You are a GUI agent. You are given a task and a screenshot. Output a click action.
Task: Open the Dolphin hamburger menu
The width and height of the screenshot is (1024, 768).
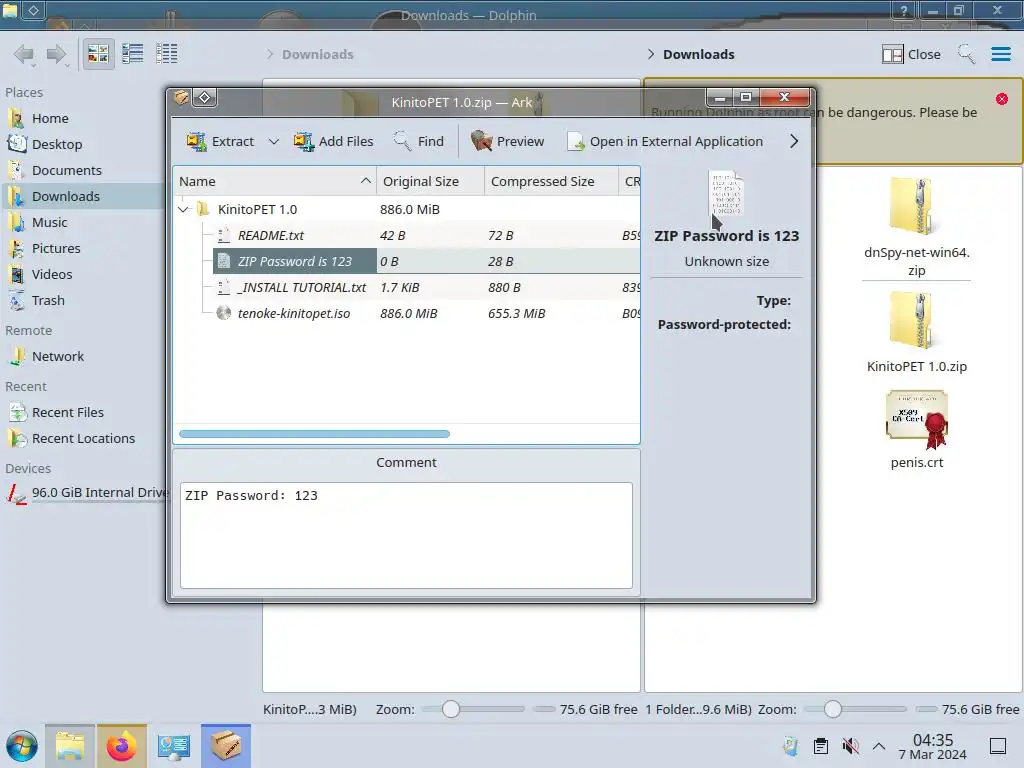point(1000,54)
